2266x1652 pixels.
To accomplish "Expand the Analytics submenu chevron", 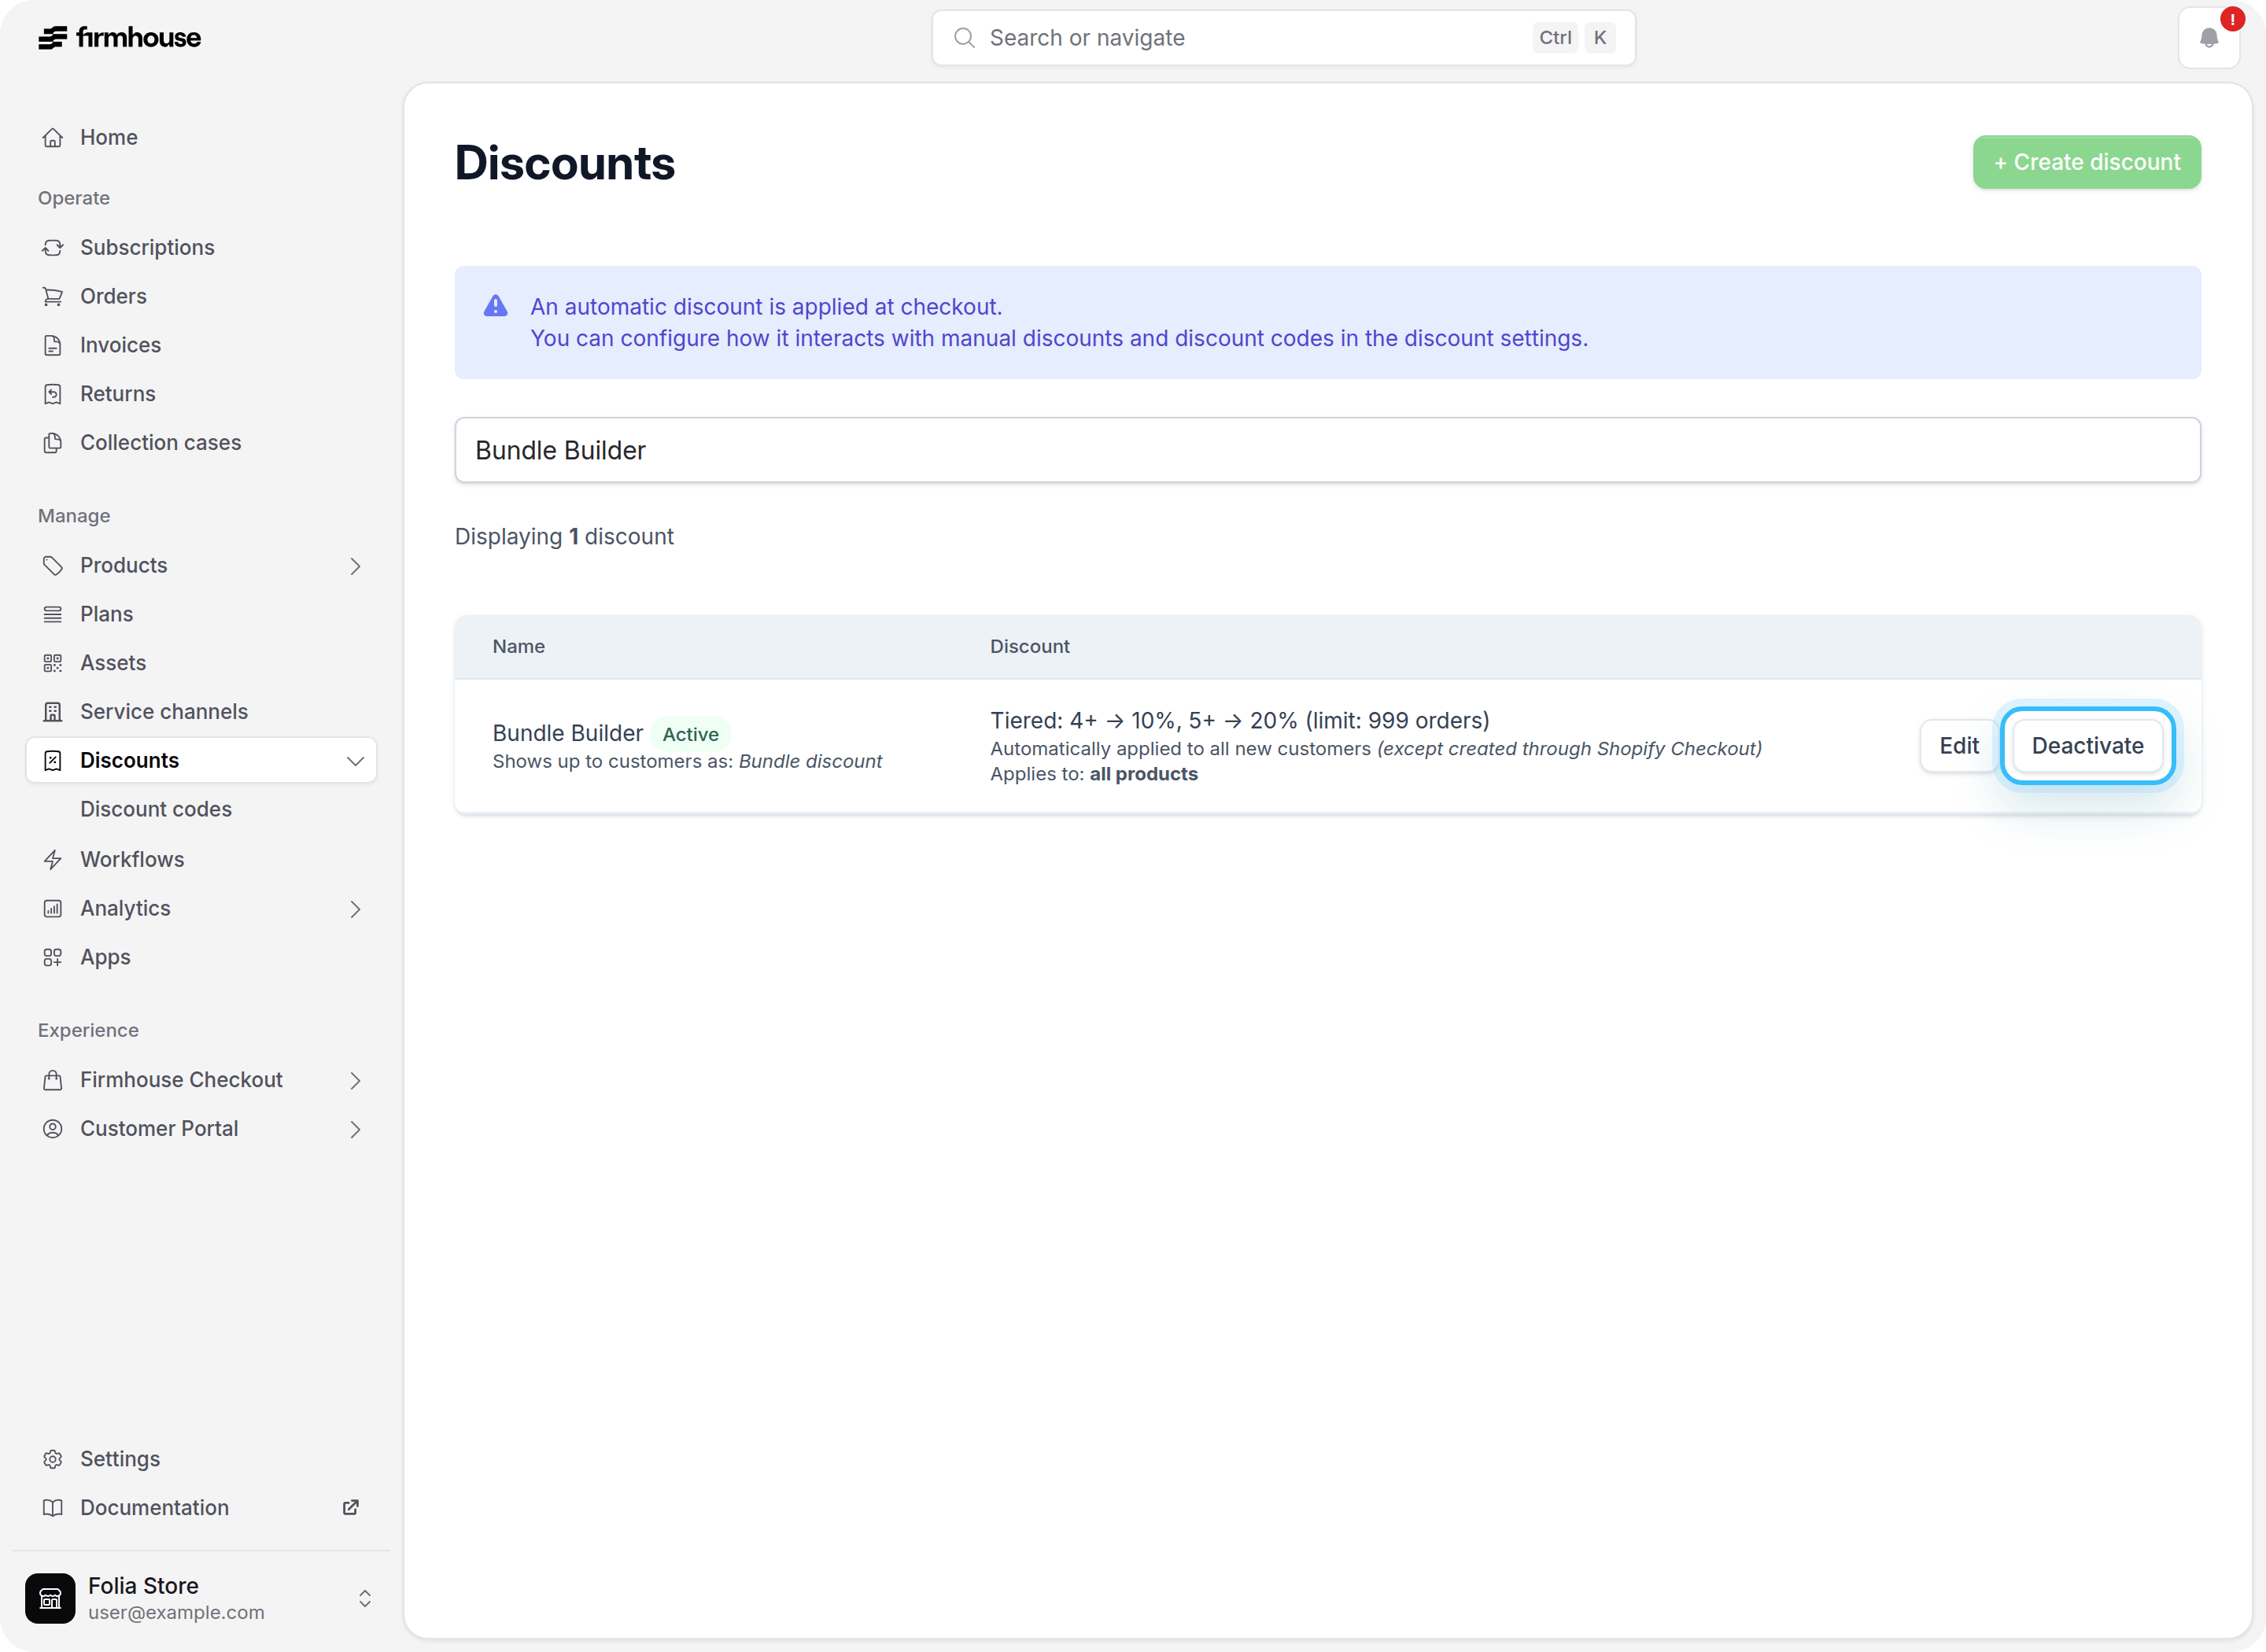I will point(355,909).
